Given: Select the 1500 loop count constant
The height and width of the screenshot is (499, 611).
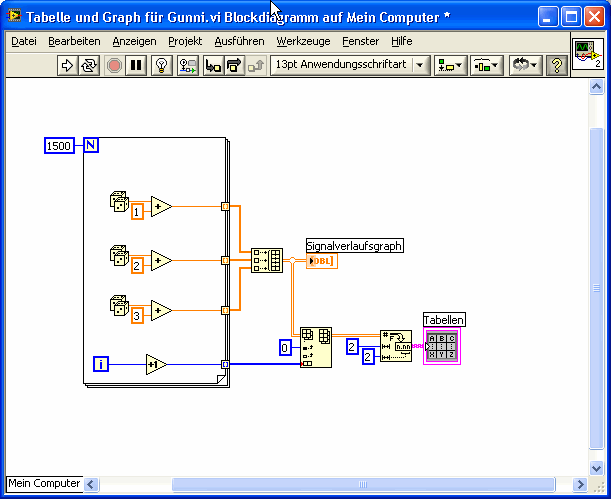Looking at the screenshot, I should click(59, 146).
